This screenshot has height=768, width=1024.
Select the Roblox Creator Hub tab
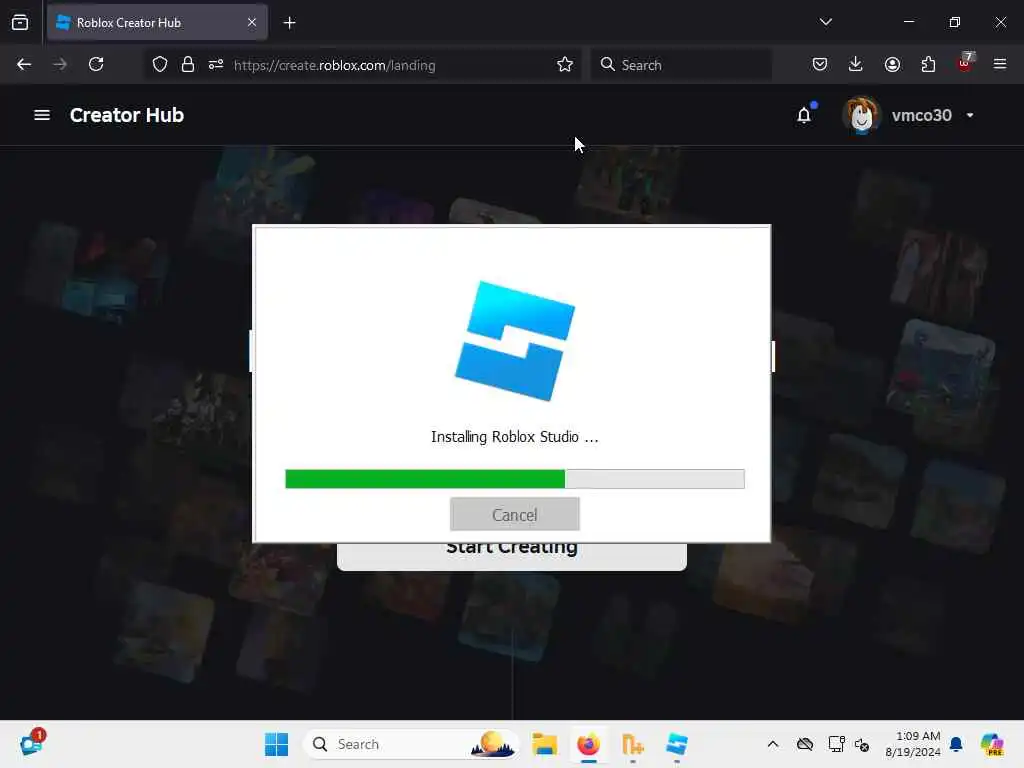tap(157, 23)
